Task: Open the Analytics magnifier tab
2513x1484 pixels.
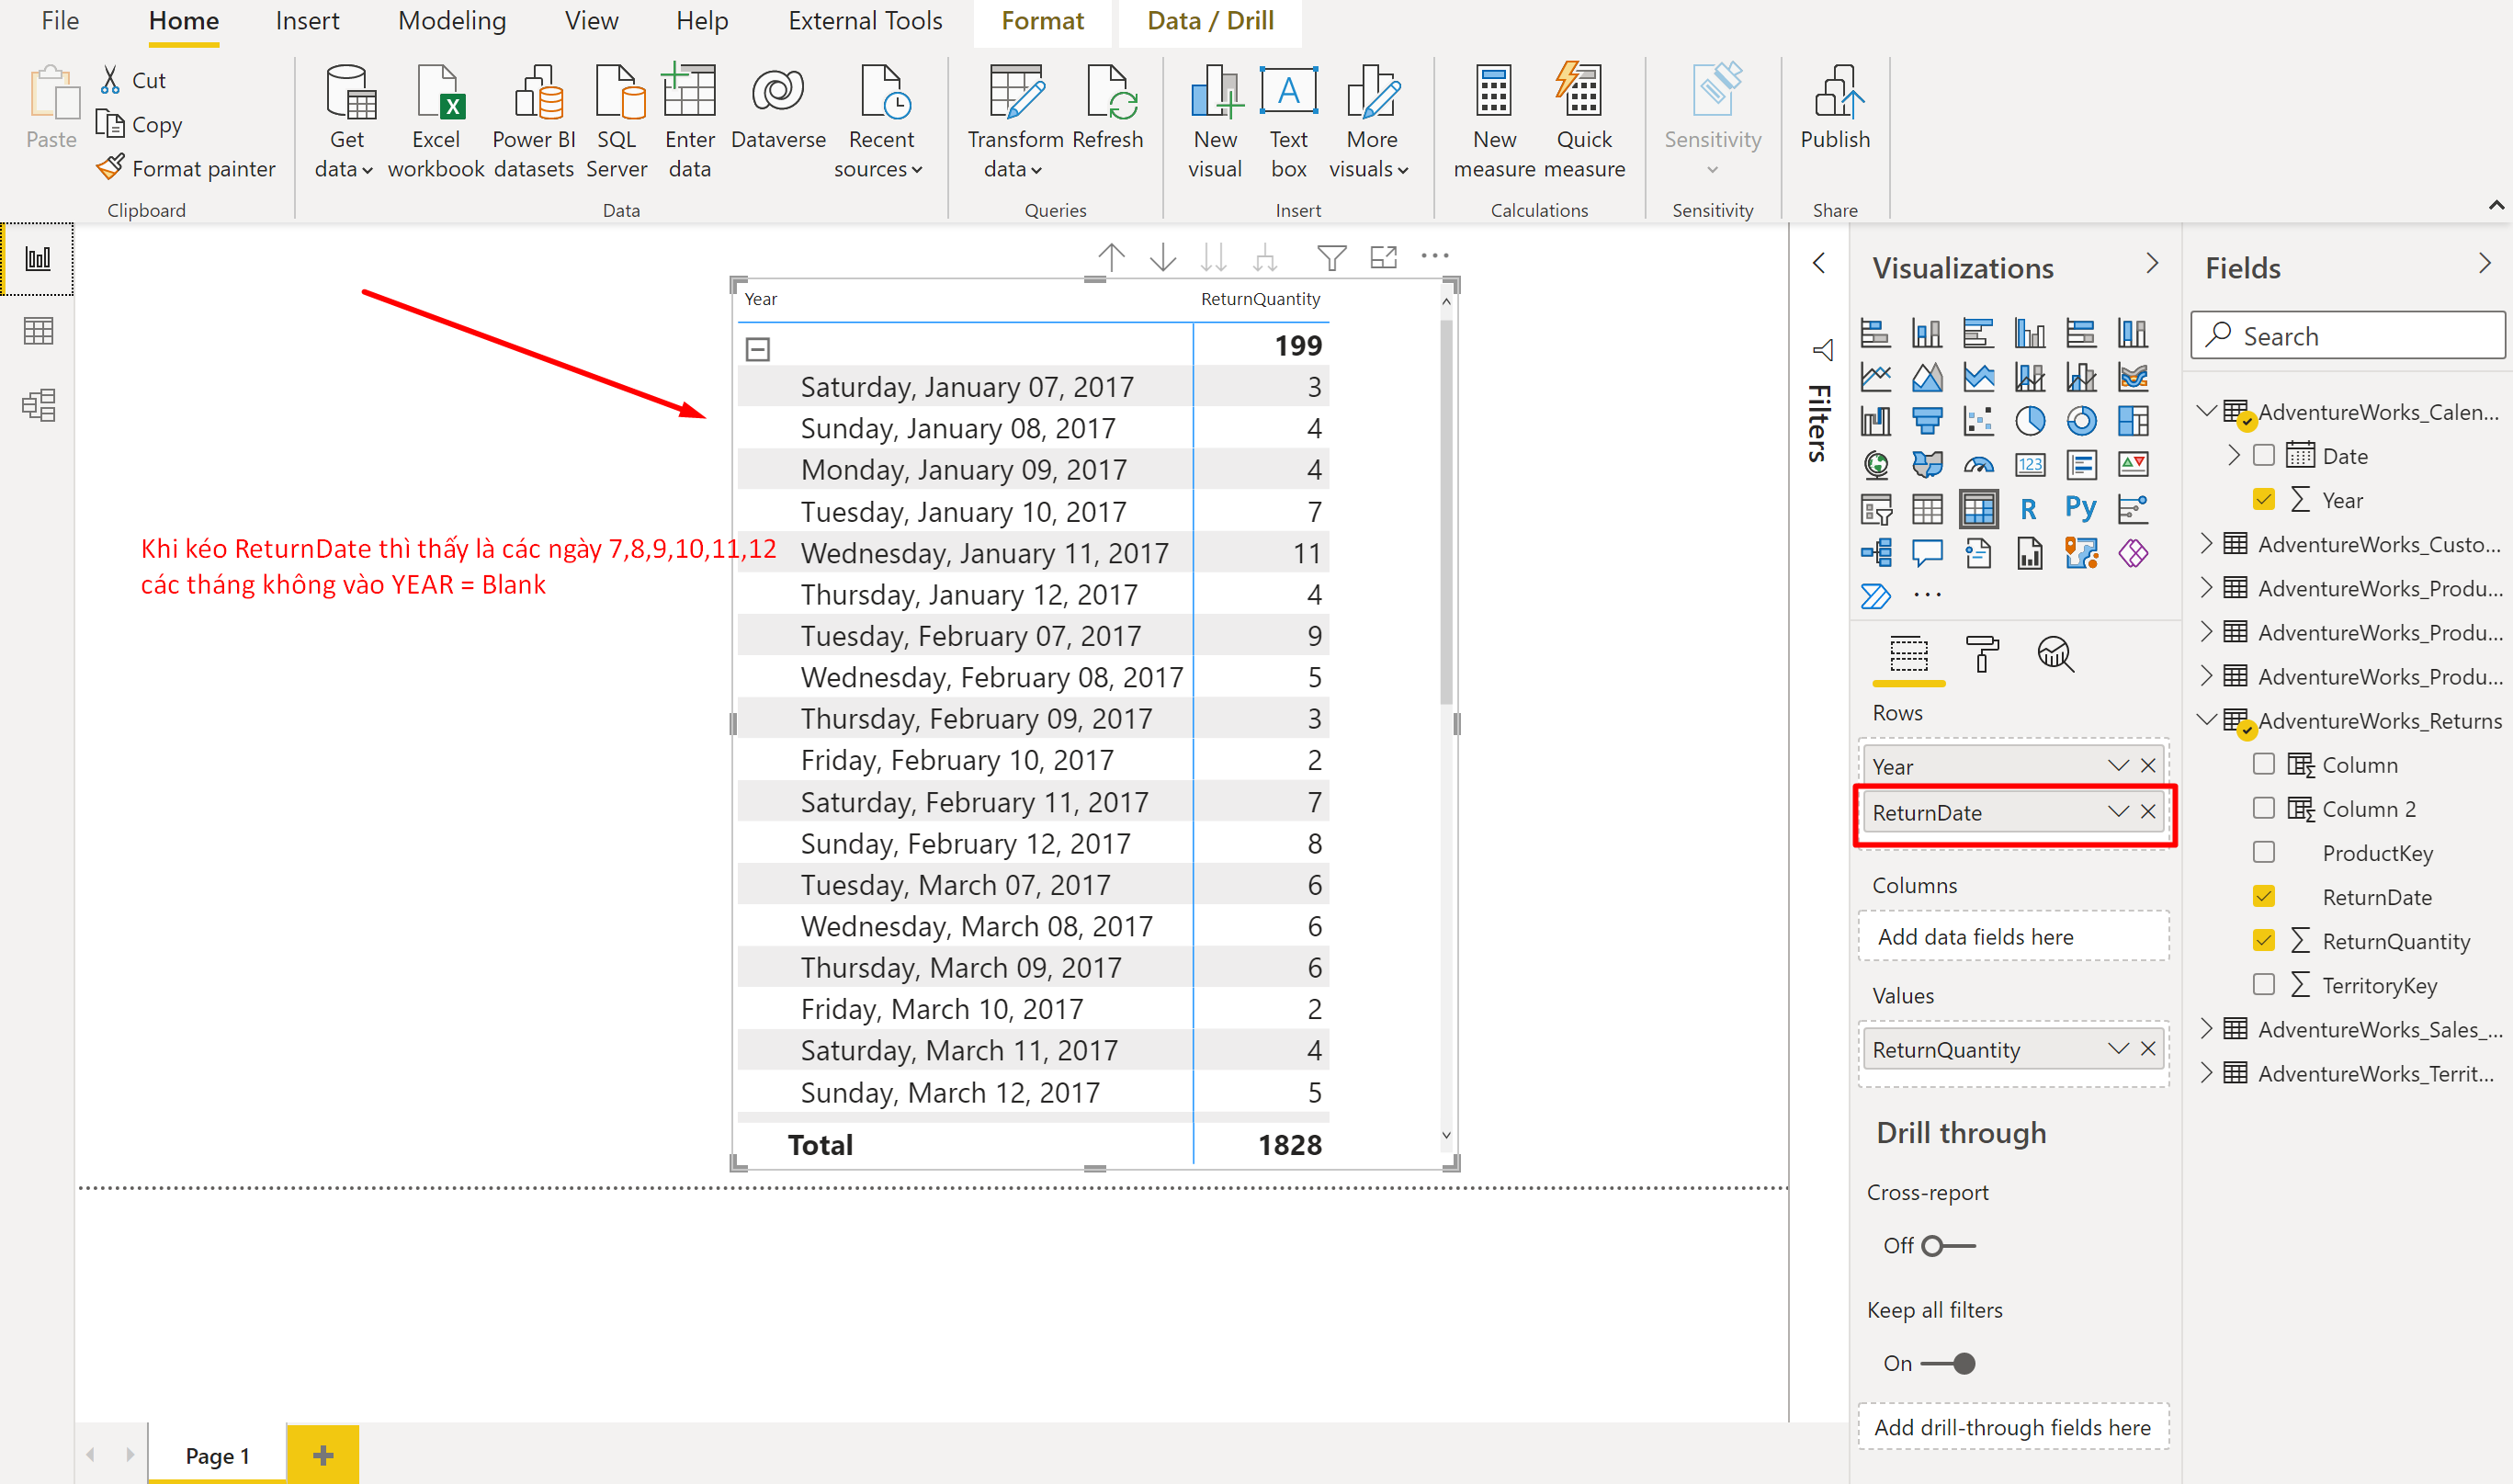Action: (x=2055, y=654)
